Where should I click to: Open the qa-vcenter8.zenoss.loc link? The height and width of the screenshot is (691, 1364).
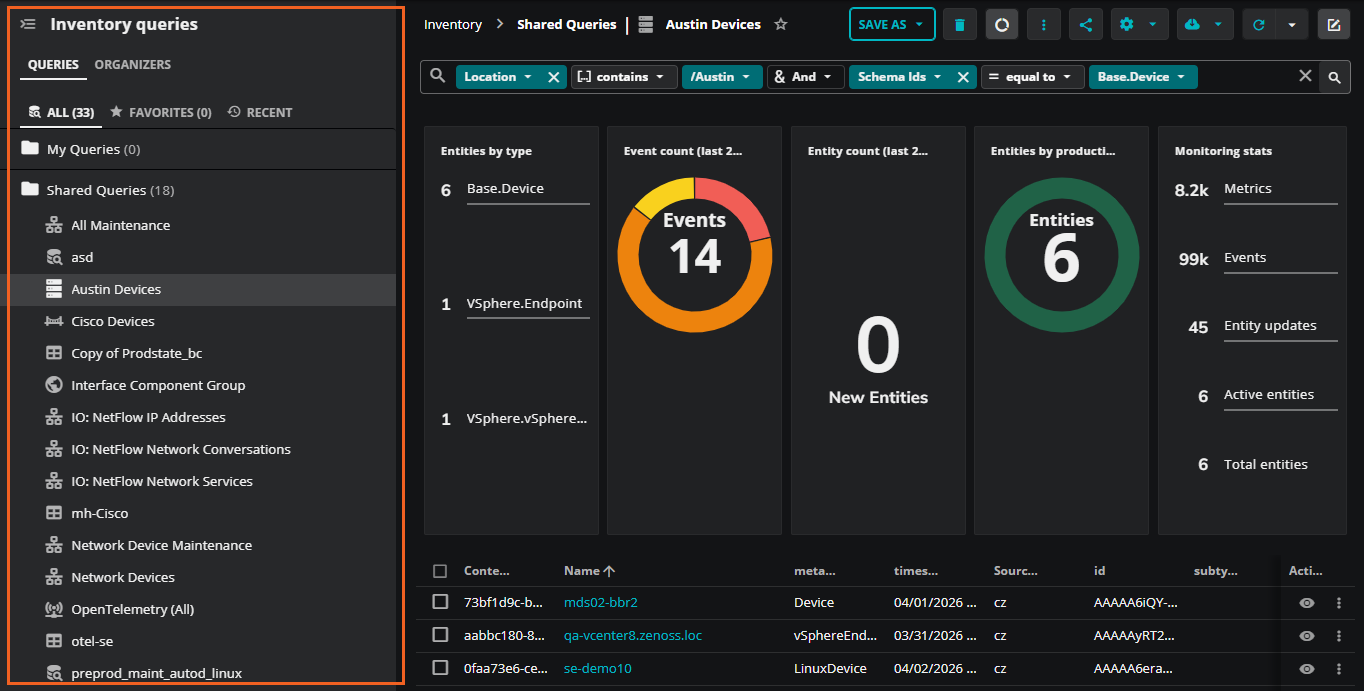(x=632, y=635)
